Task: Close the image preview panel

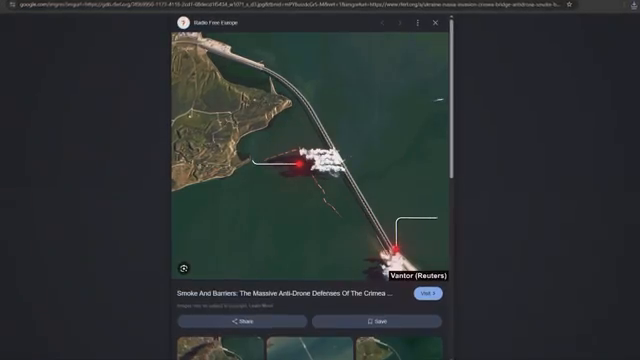Action: (436, 23)
